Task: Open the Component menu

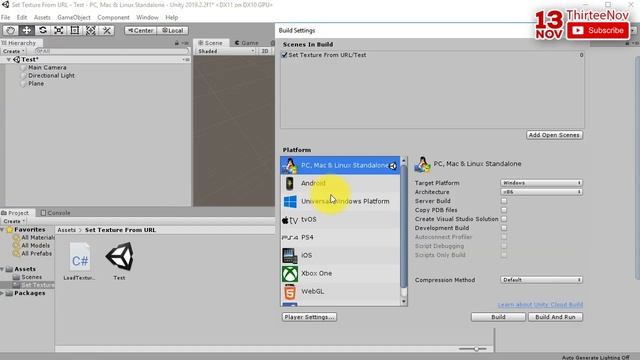Action: 113,17
